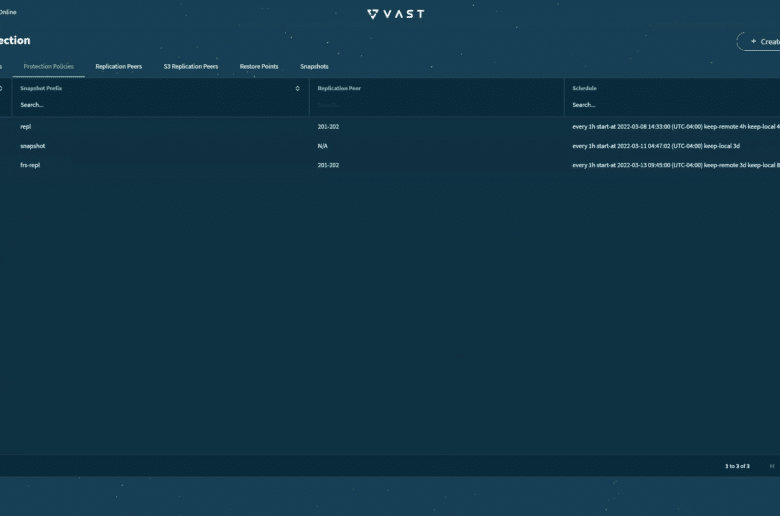Click the Create button
The height and width of the screenshot is (516, 780).
coord(759,41)
